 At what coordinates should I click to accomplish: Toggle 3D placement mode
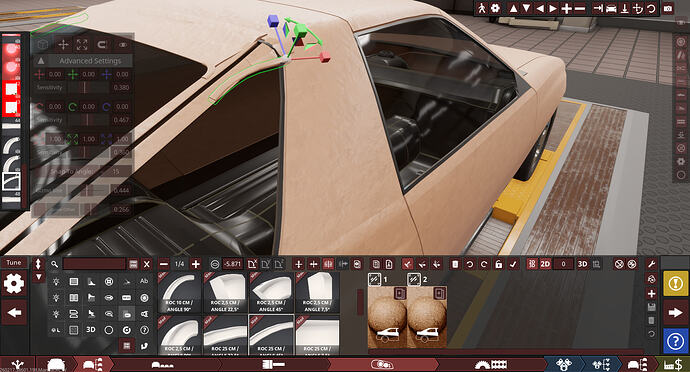(583, 264)
